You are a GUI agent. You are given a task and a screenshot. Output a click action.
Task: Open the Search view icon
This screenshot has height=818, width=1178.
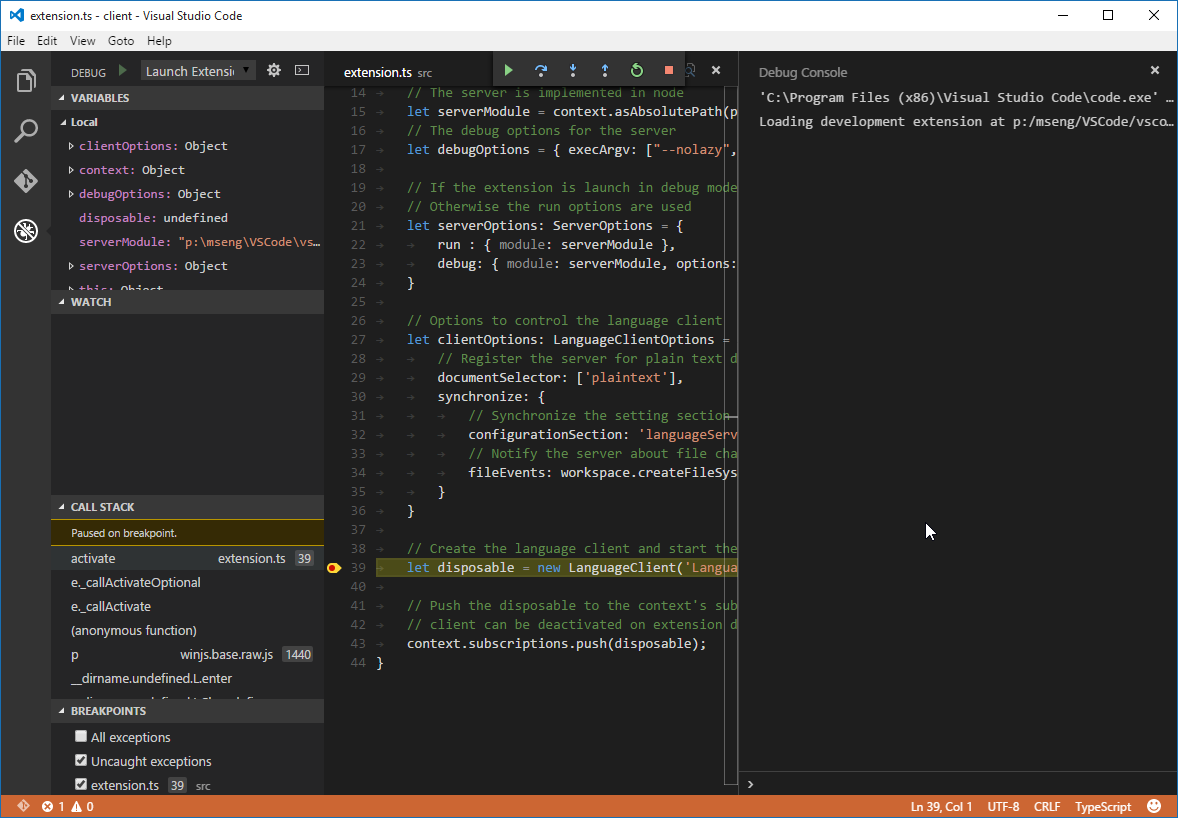point(26,131)
